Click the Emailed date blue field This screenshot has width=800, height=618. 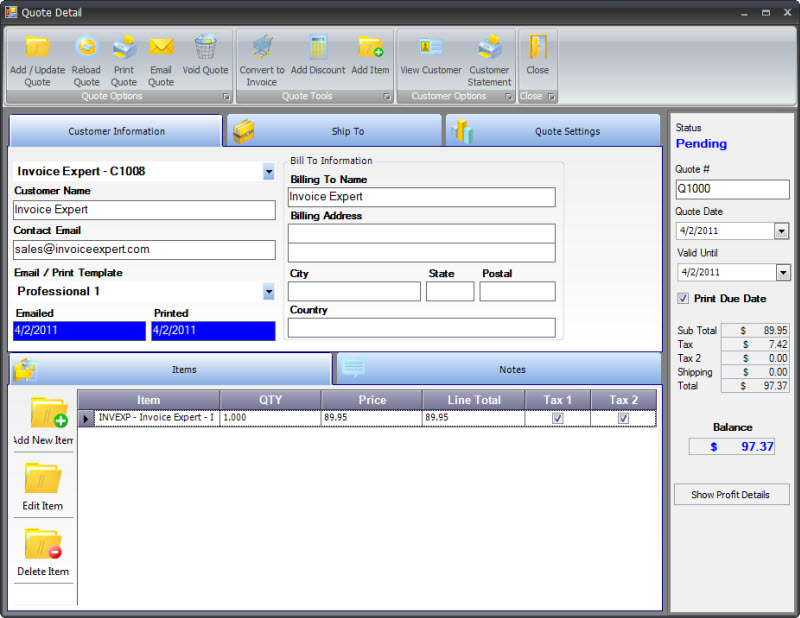click(x=79, y=331)
